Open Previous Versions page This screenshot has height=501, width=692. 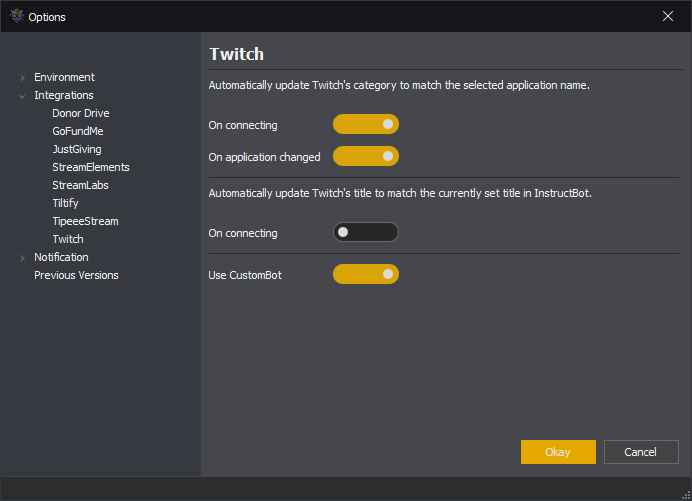[x=76, y=275]
